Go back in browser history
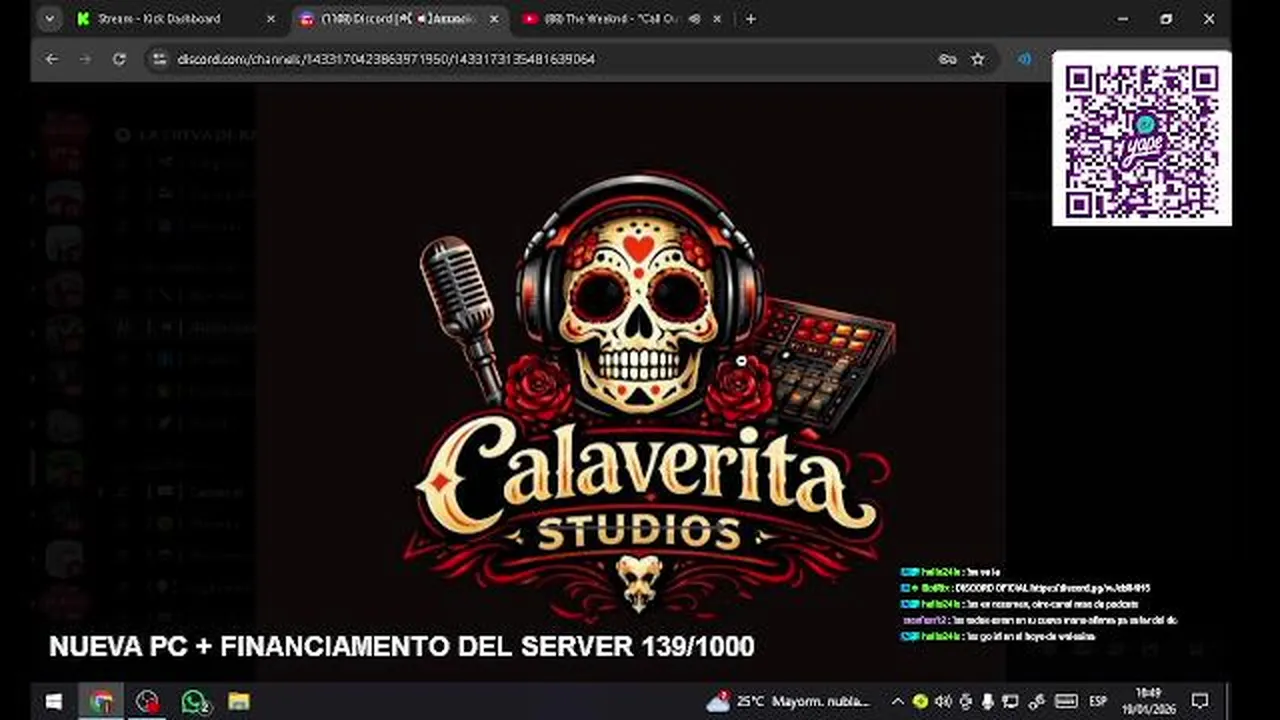Image resolution: width=1280 pixels, height=720 pixels. [52, 59]
